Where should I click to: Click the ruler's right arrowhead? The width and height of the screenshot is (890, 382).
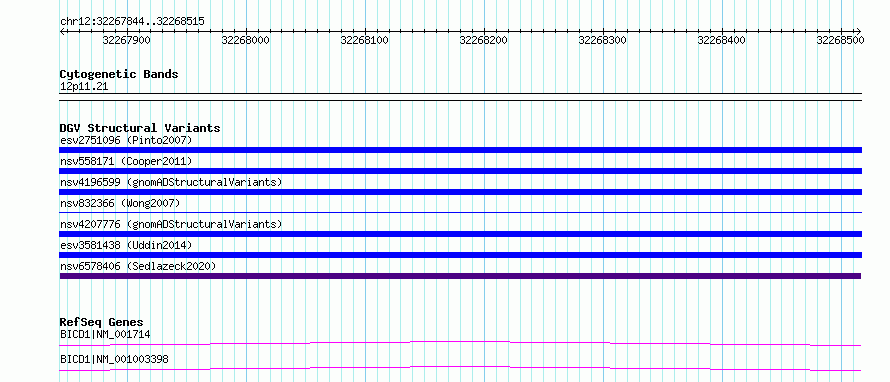coord(859,31)
